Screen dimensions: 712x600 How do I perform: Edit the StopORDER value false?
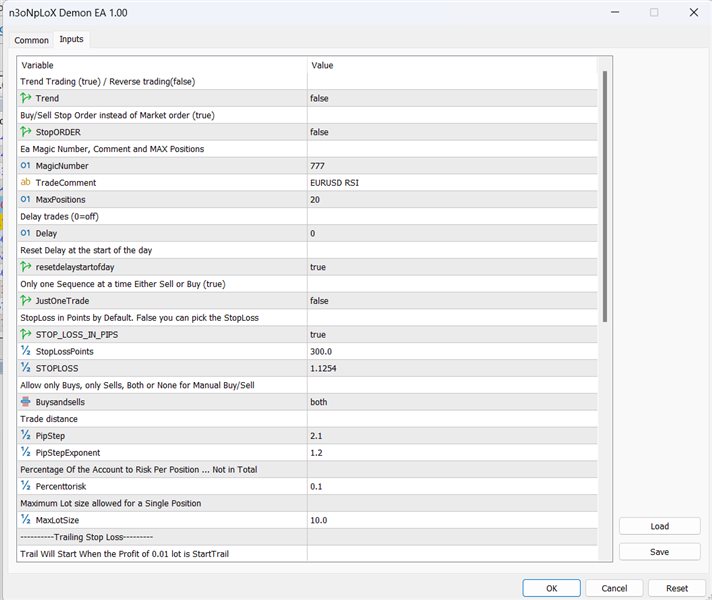pos(452,132)
